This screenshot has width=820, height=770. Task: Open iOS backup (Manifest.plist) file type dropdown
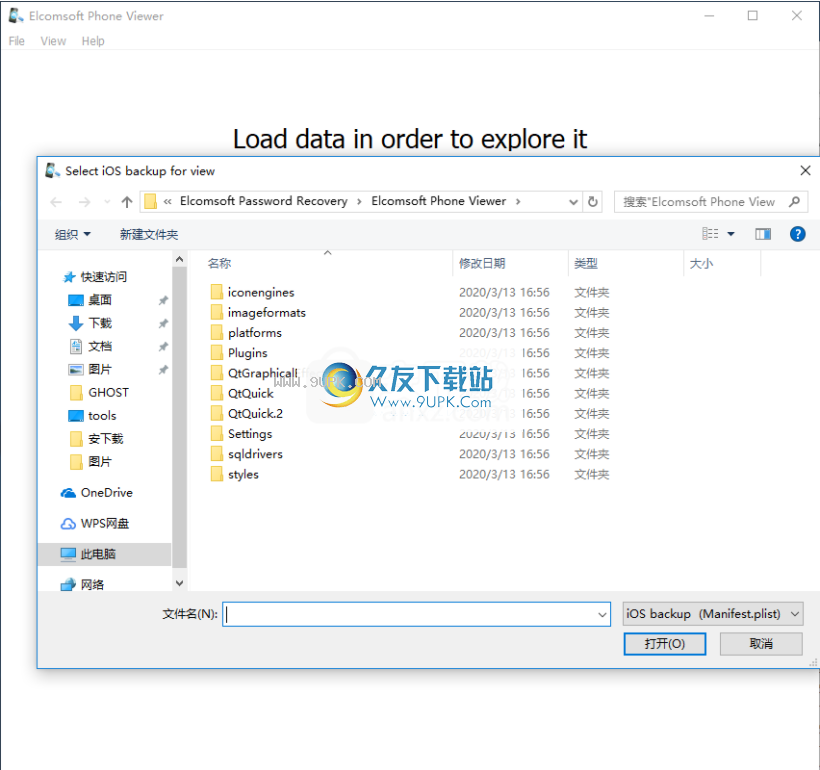(713, 614)
